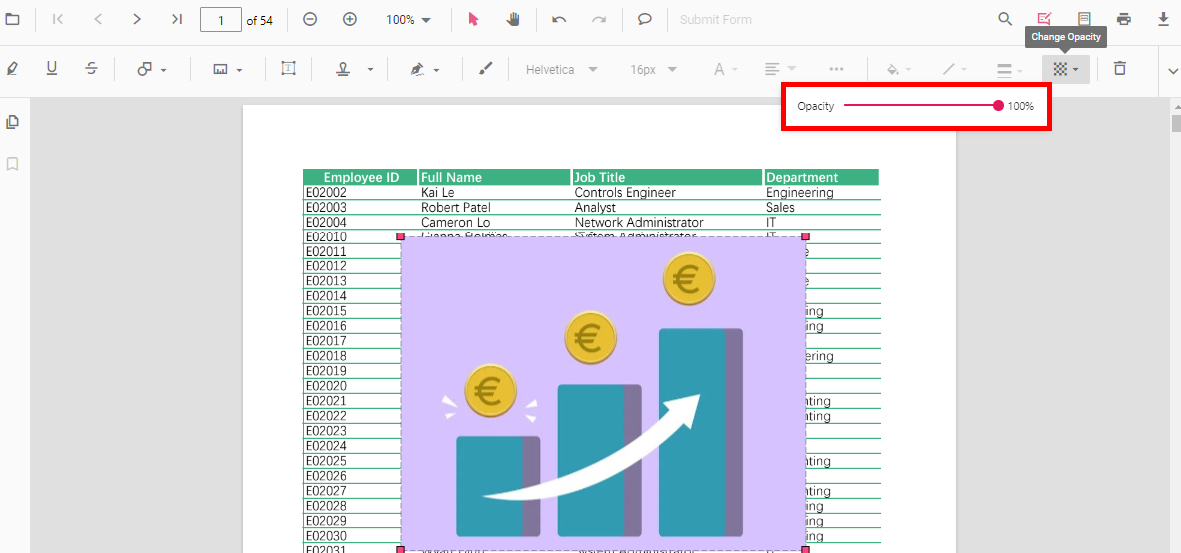Viewport: 1181px width, 553px height.
Task: Click the Download icon
Action: point(1163,19)
